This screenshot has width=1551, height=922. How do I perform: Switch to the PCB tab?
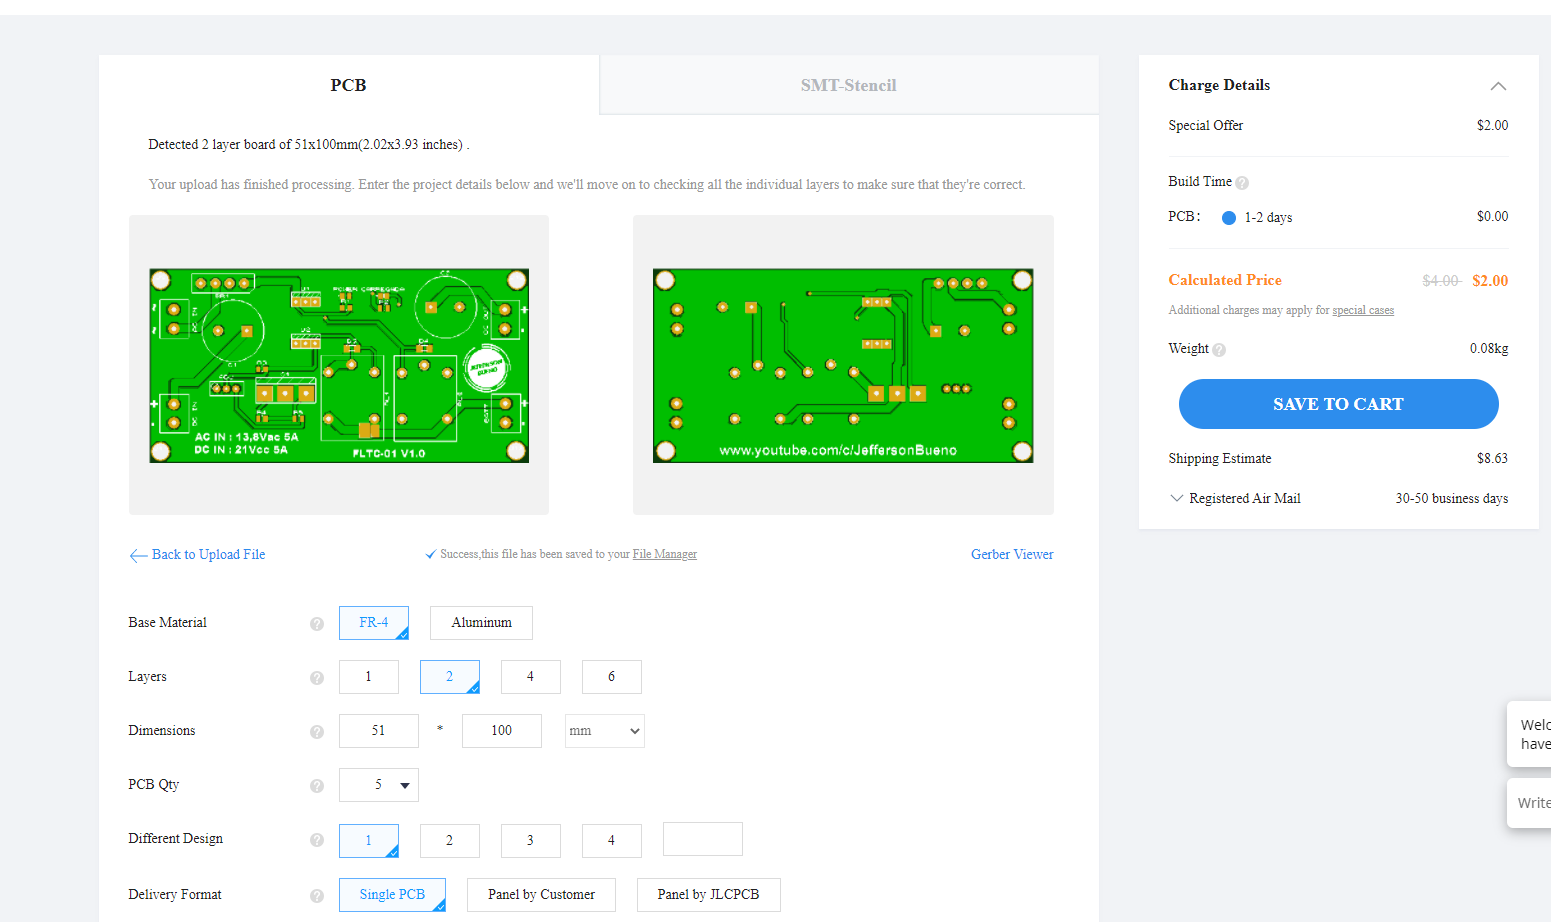tap(349, 85)
